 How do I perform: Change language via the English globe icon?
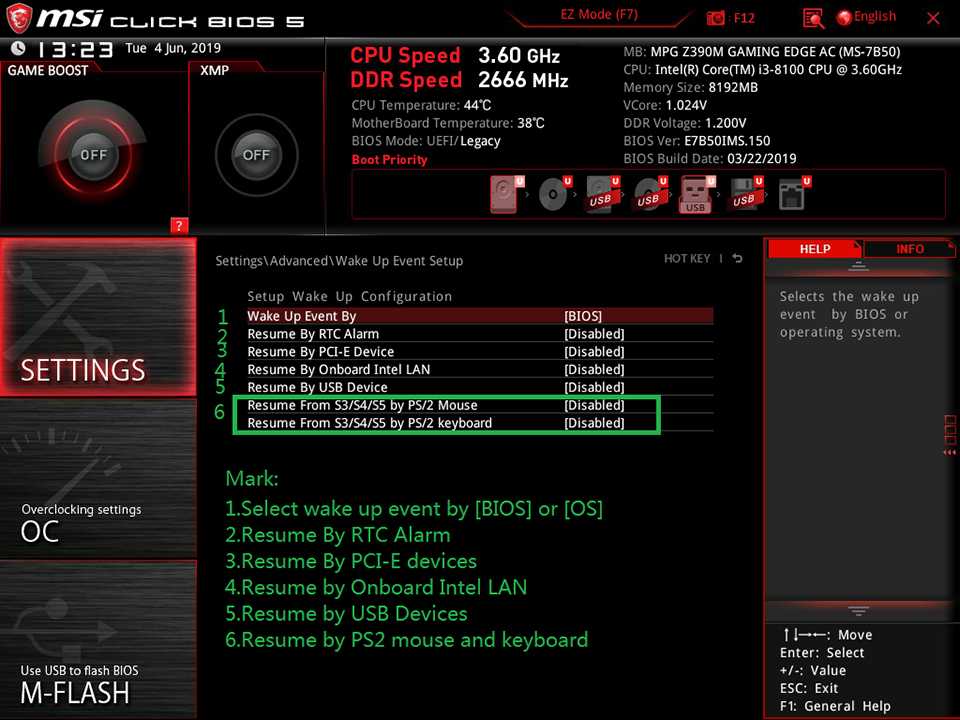[866, 17]
